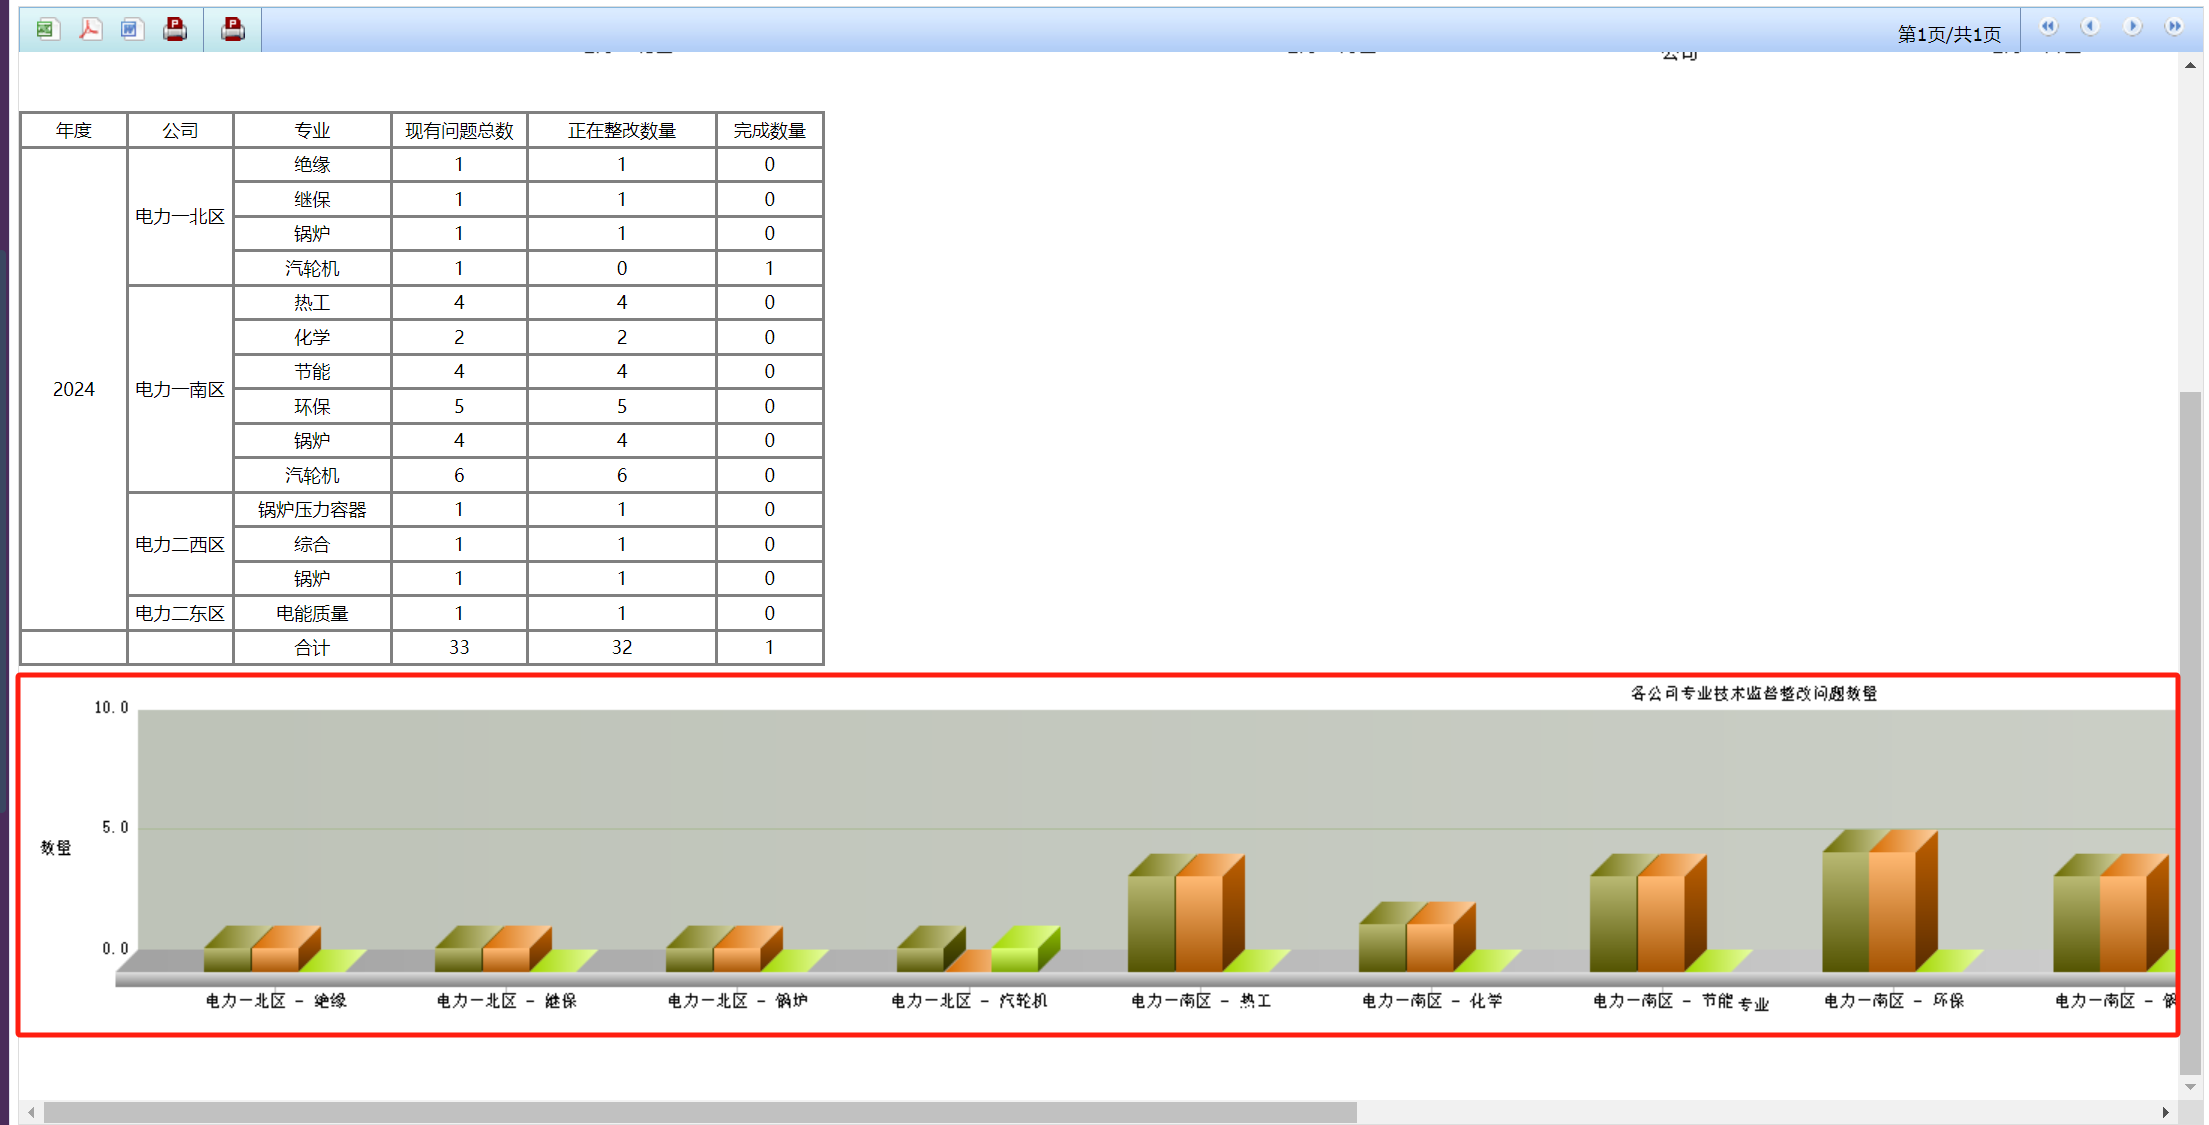Click orange bar for 电力一南区 环保
Viewport: 2209px width, 1125px height.
tap(1892, 910)
